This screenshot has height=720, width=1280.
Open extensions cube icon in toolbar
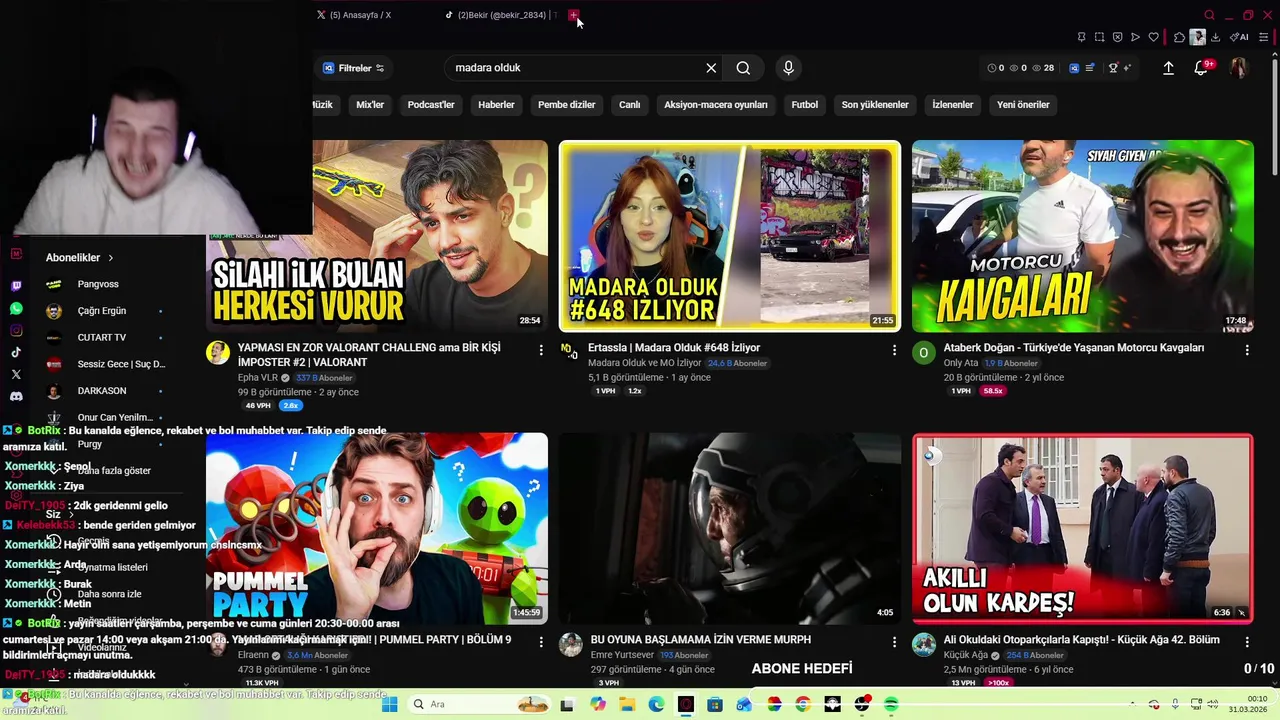click(x=1179, y=37)
